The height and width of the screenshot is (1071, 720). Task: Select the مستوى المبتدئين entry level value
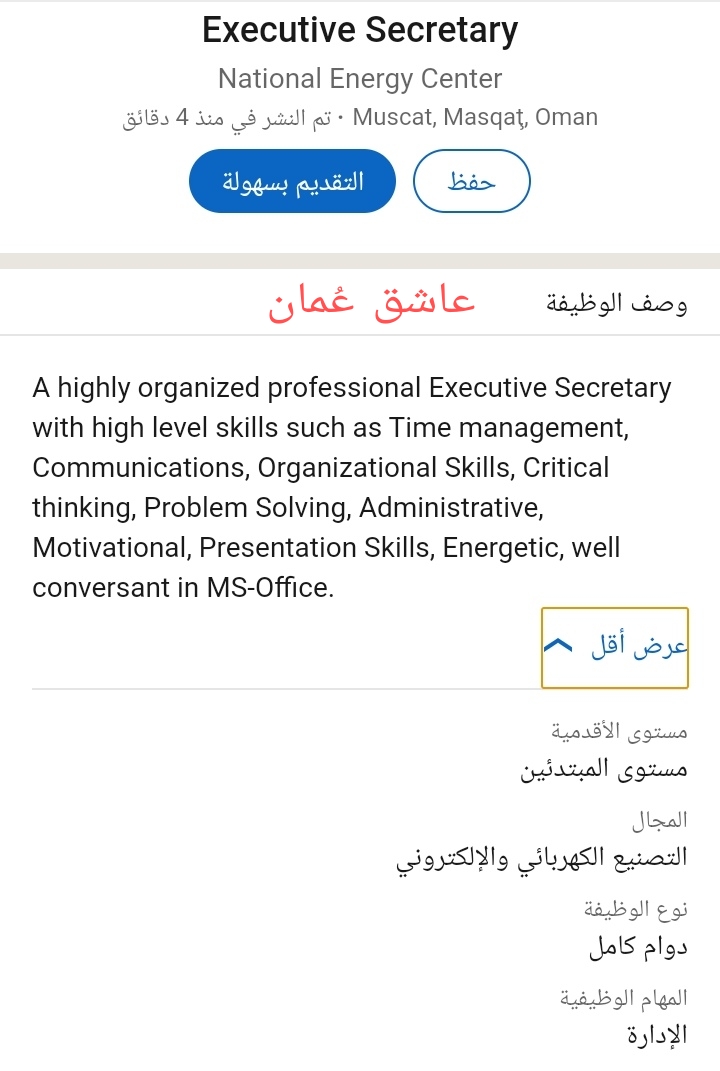pos(604,770)
